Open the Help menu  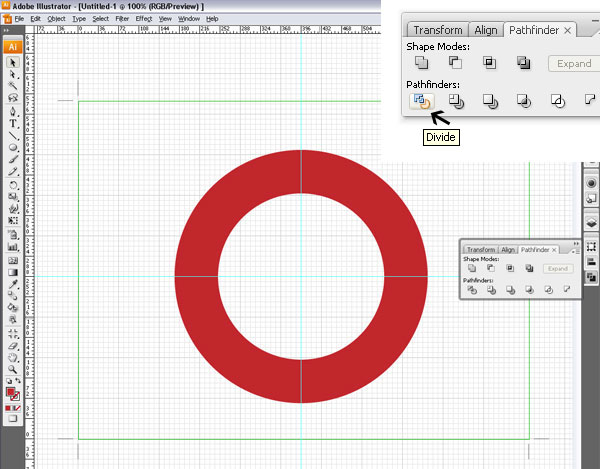[212, 18]
